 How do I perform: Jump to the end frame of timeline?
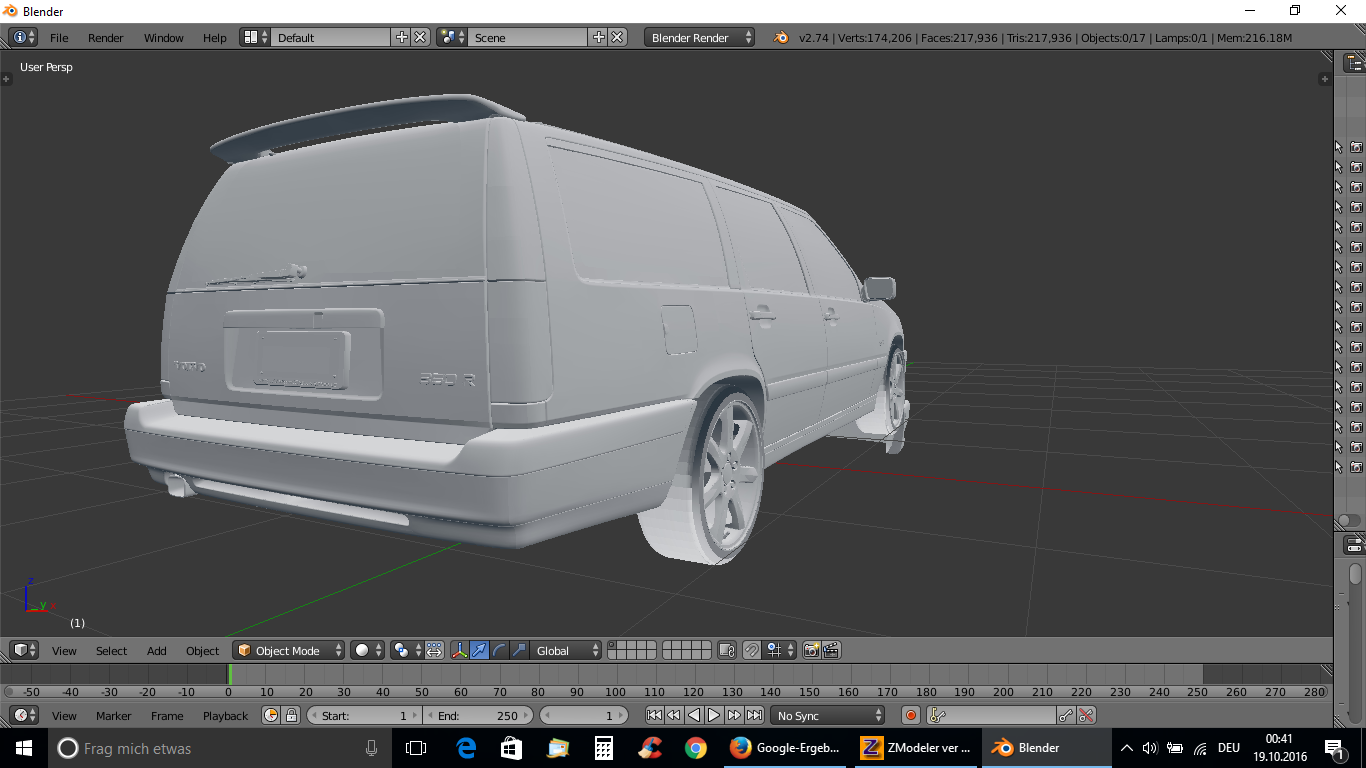tap(755, 715)
